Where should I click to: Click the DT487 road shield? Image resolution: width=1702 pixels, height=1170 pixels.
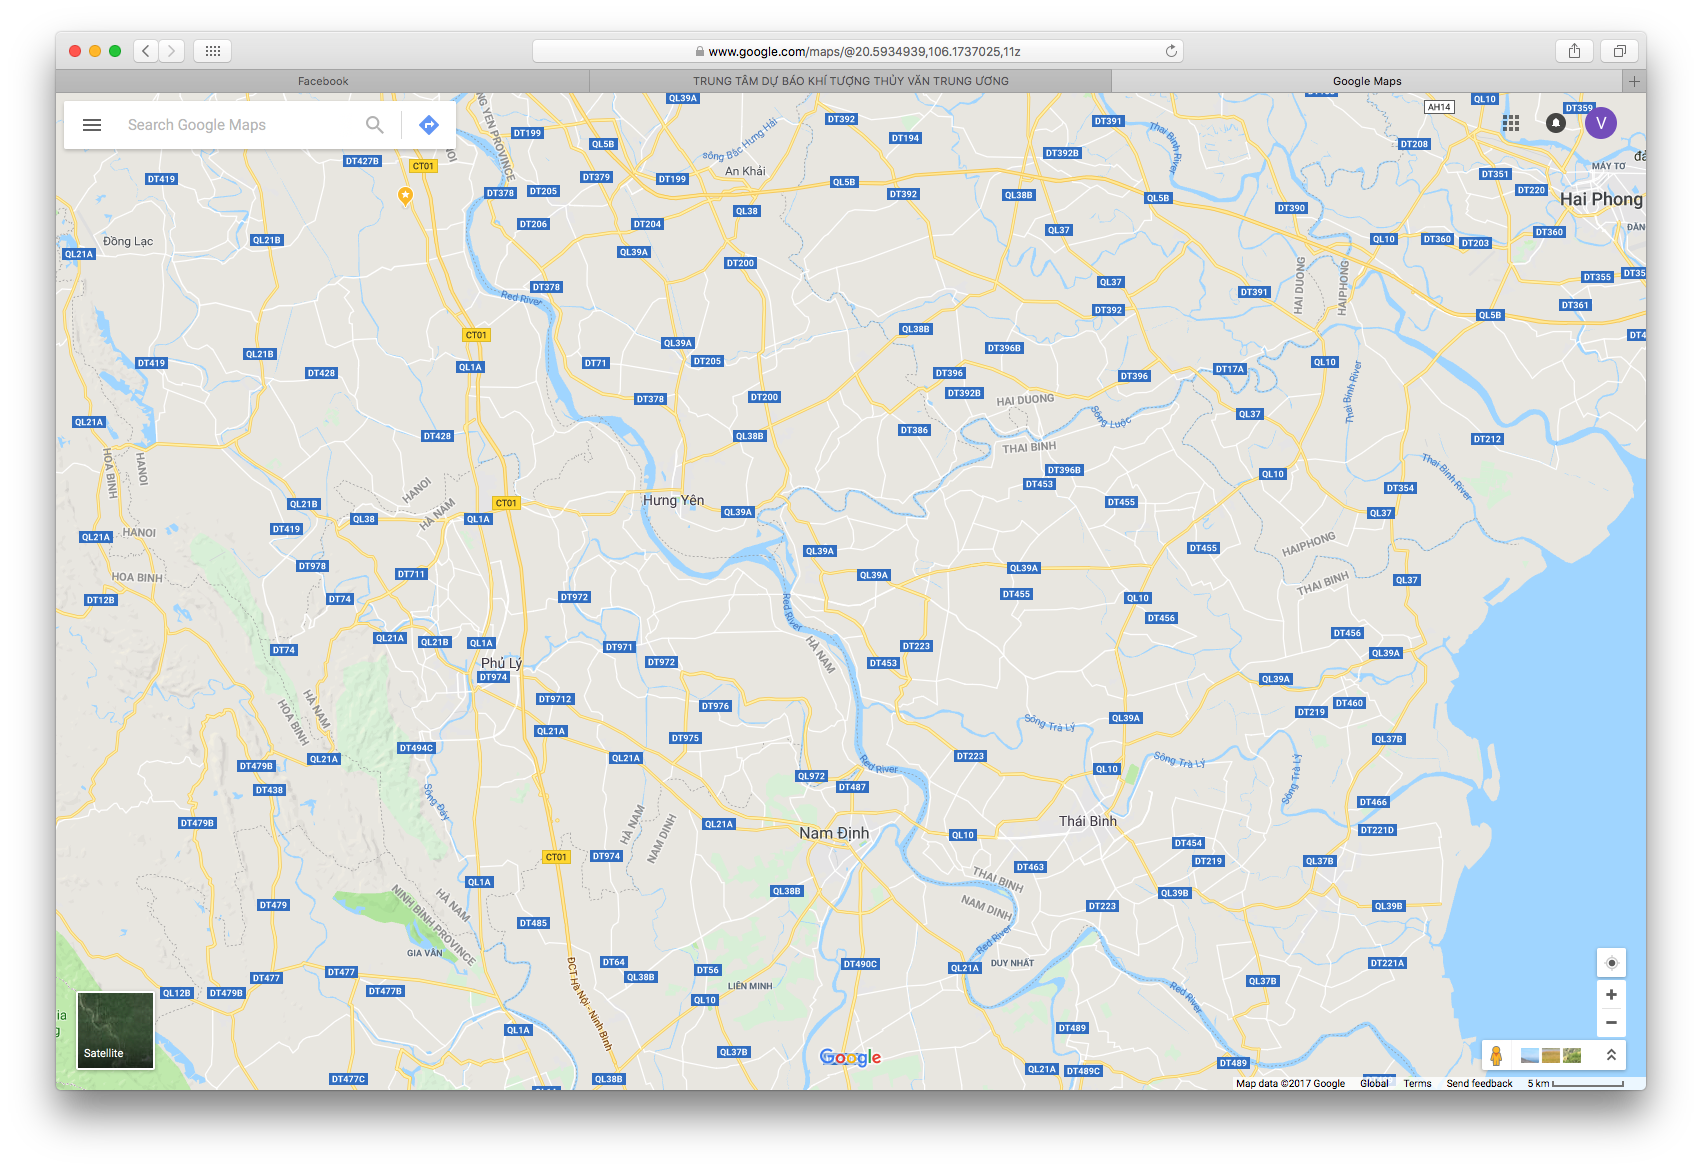(852, 787)
